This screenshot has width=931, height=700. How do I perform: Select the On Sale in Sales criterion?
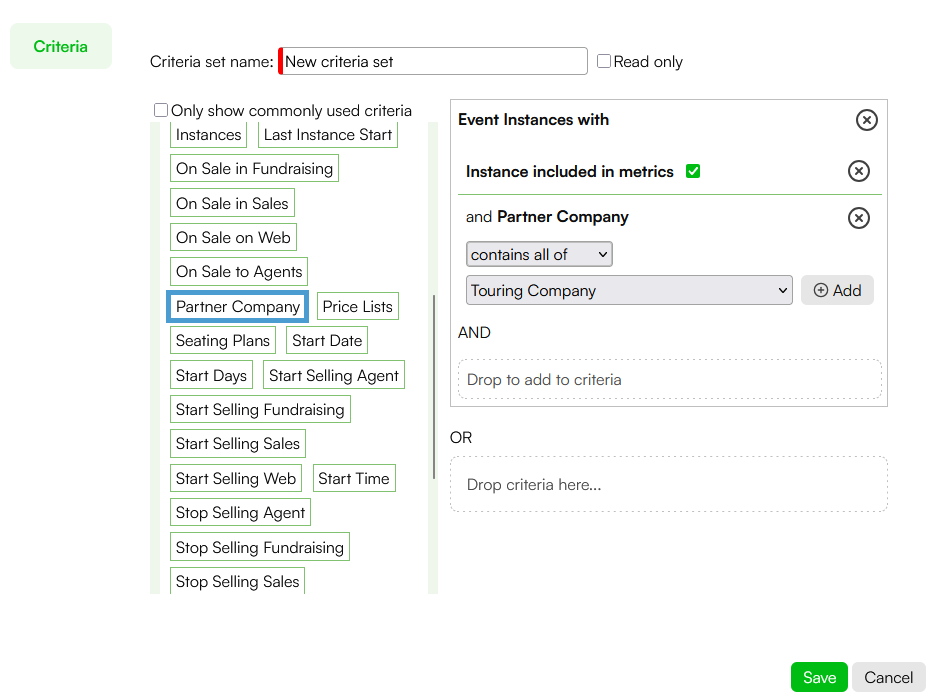(232, 203)
